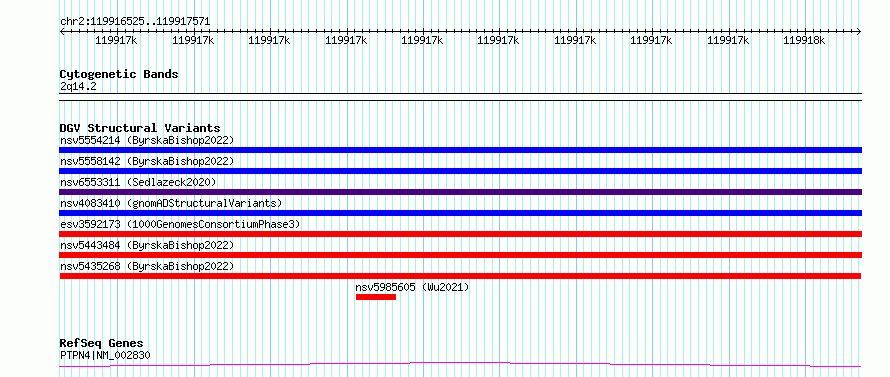890x377 pixels.
Task: Open the nsv5558142 (ByrskaBishop2022) variant label
Action: click(x=147, y=161)
